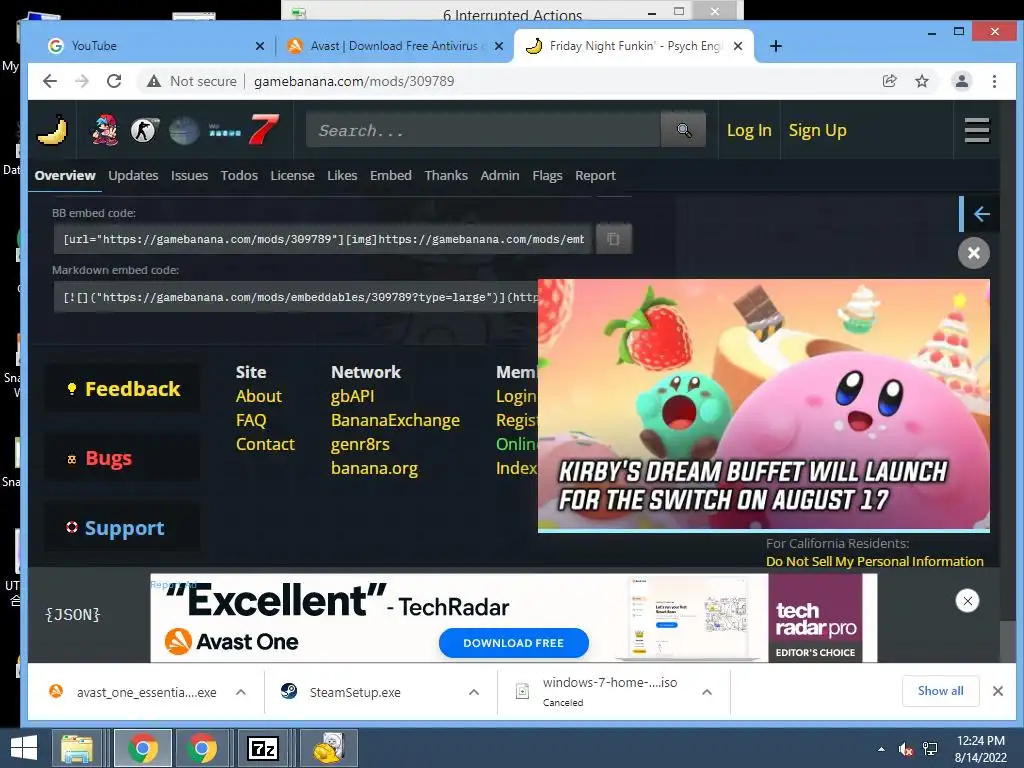Open the Embed tab
The width and height of the screenshot is (1024, 768).
(x=391, y=176)
